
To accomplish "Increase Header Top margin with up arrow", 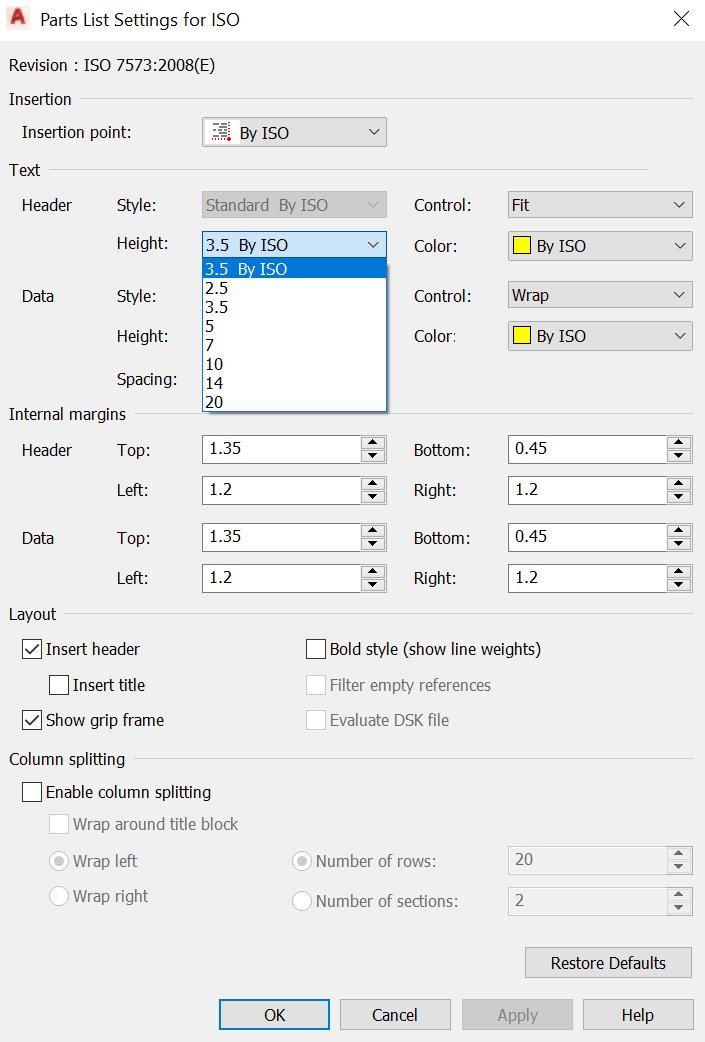I will (373, 443).
